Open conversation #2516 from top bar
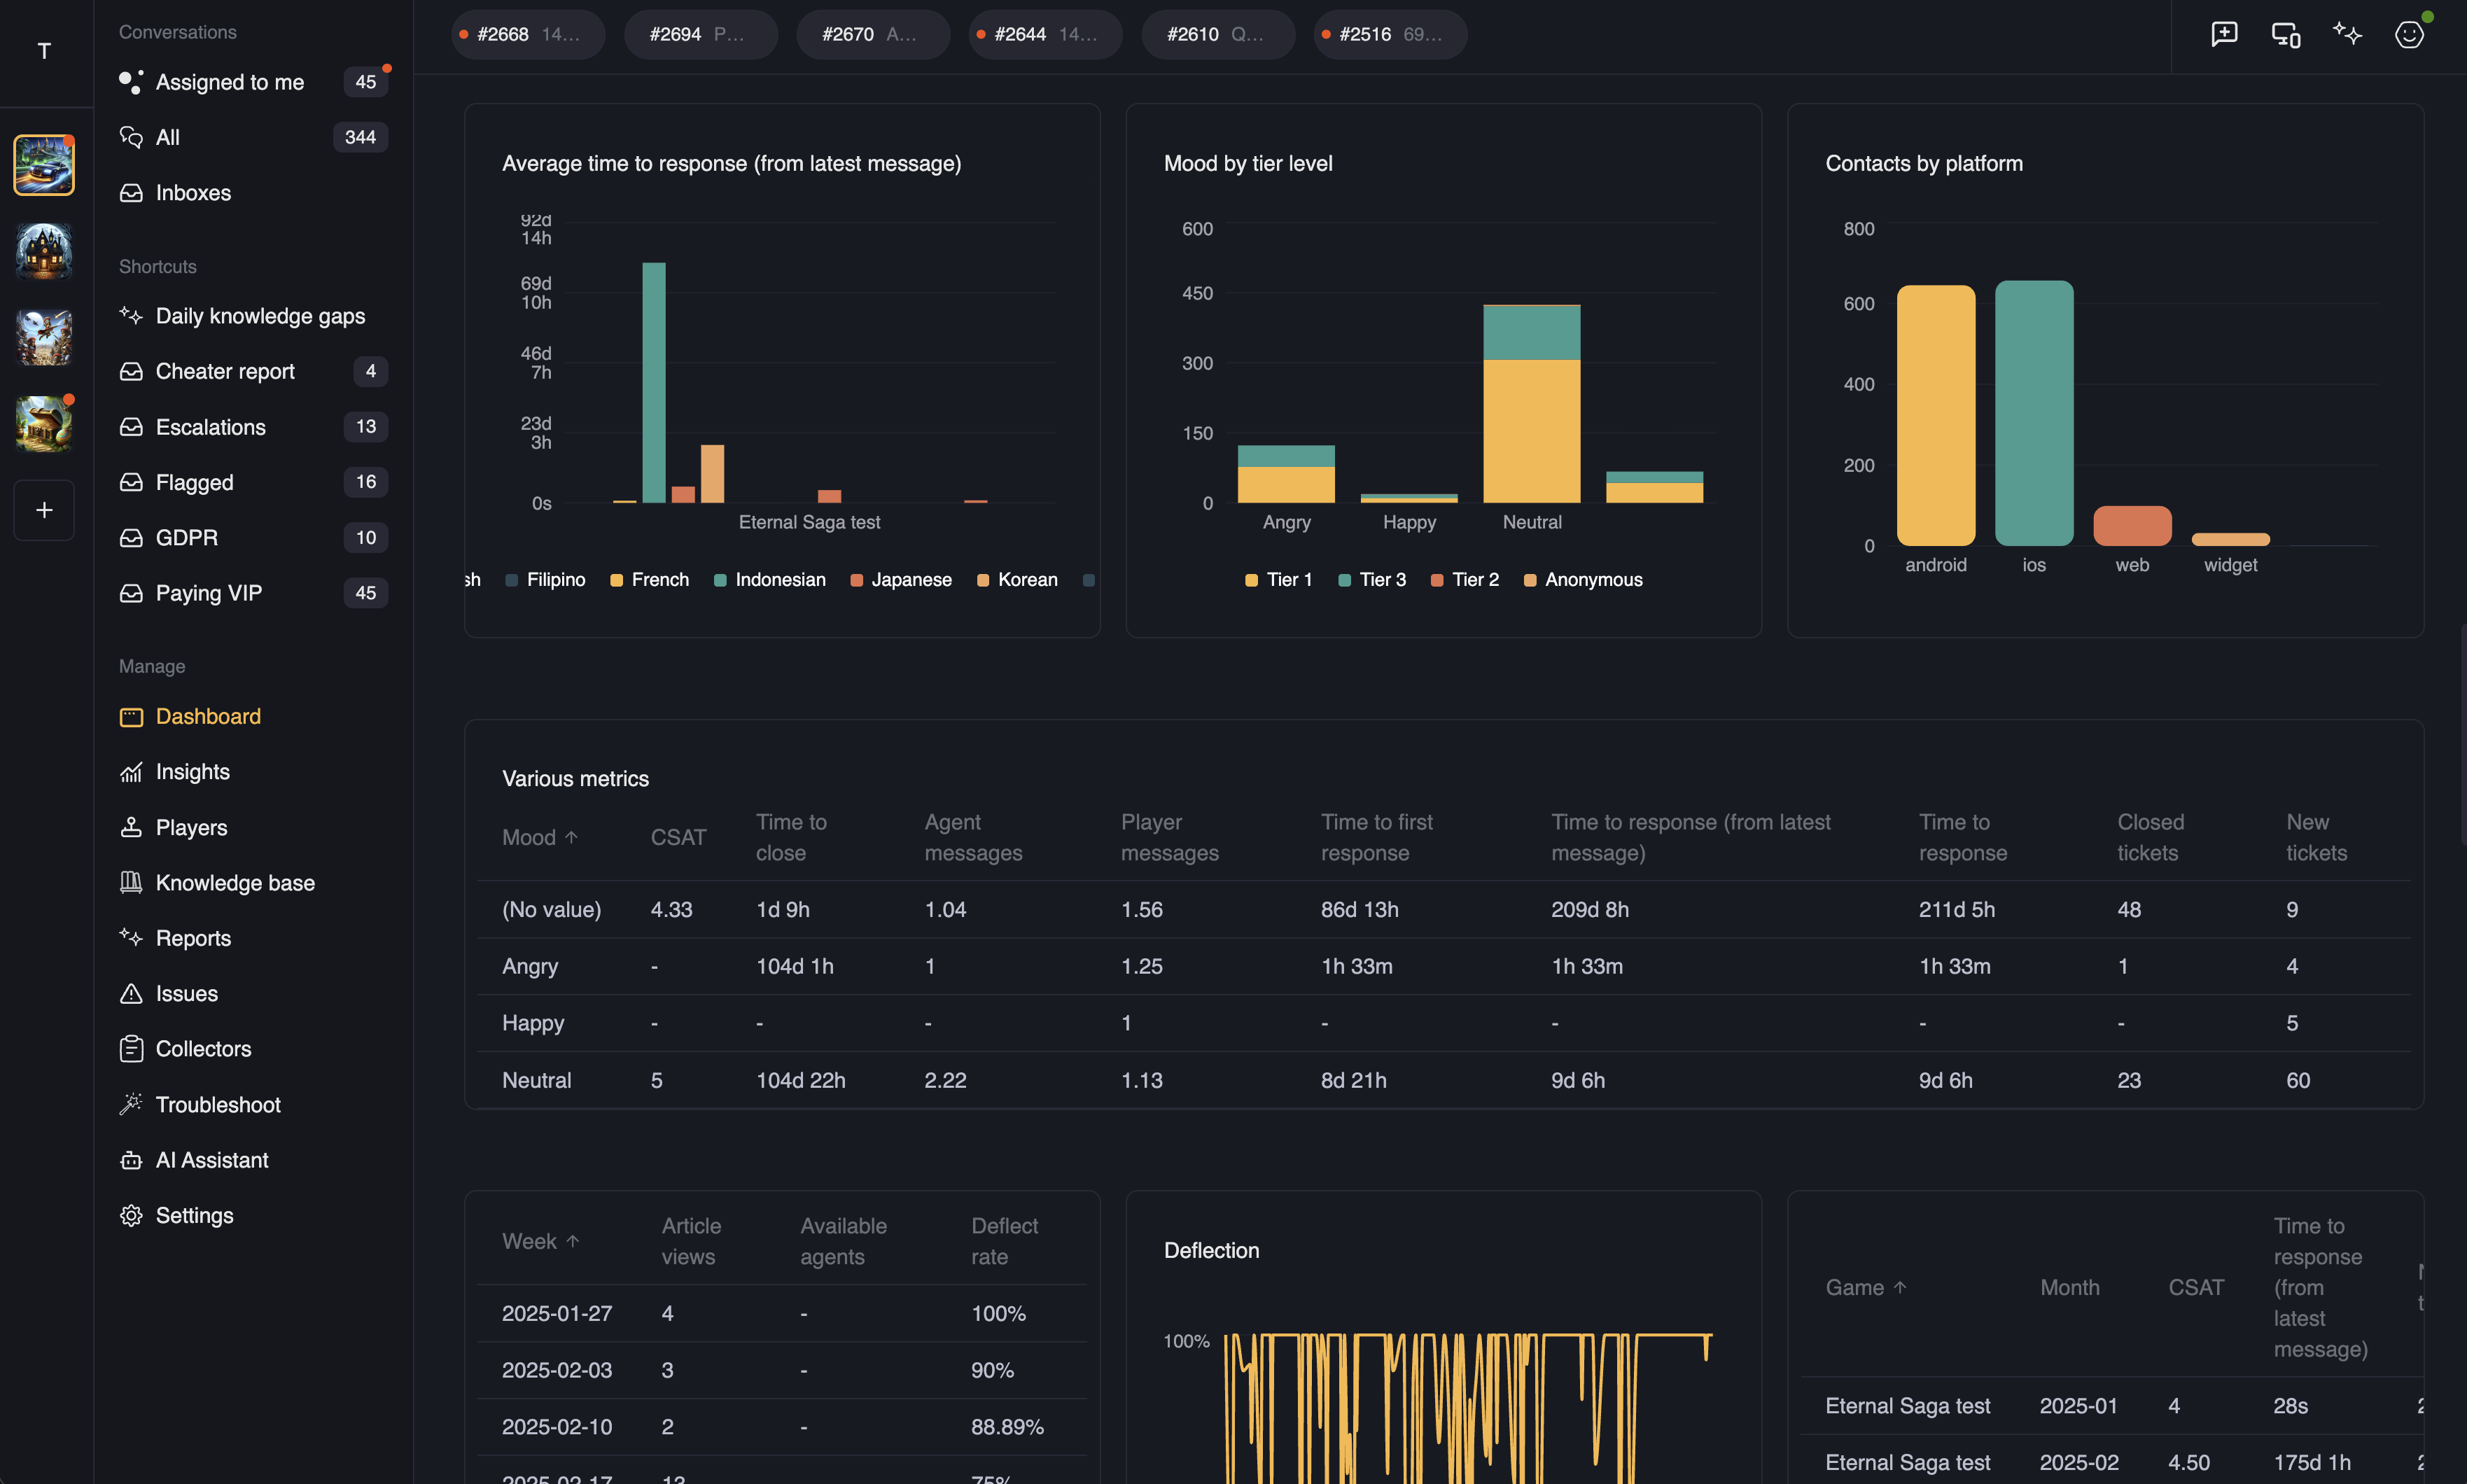Screen dimensions: 2467x1484 point(1389,34)
